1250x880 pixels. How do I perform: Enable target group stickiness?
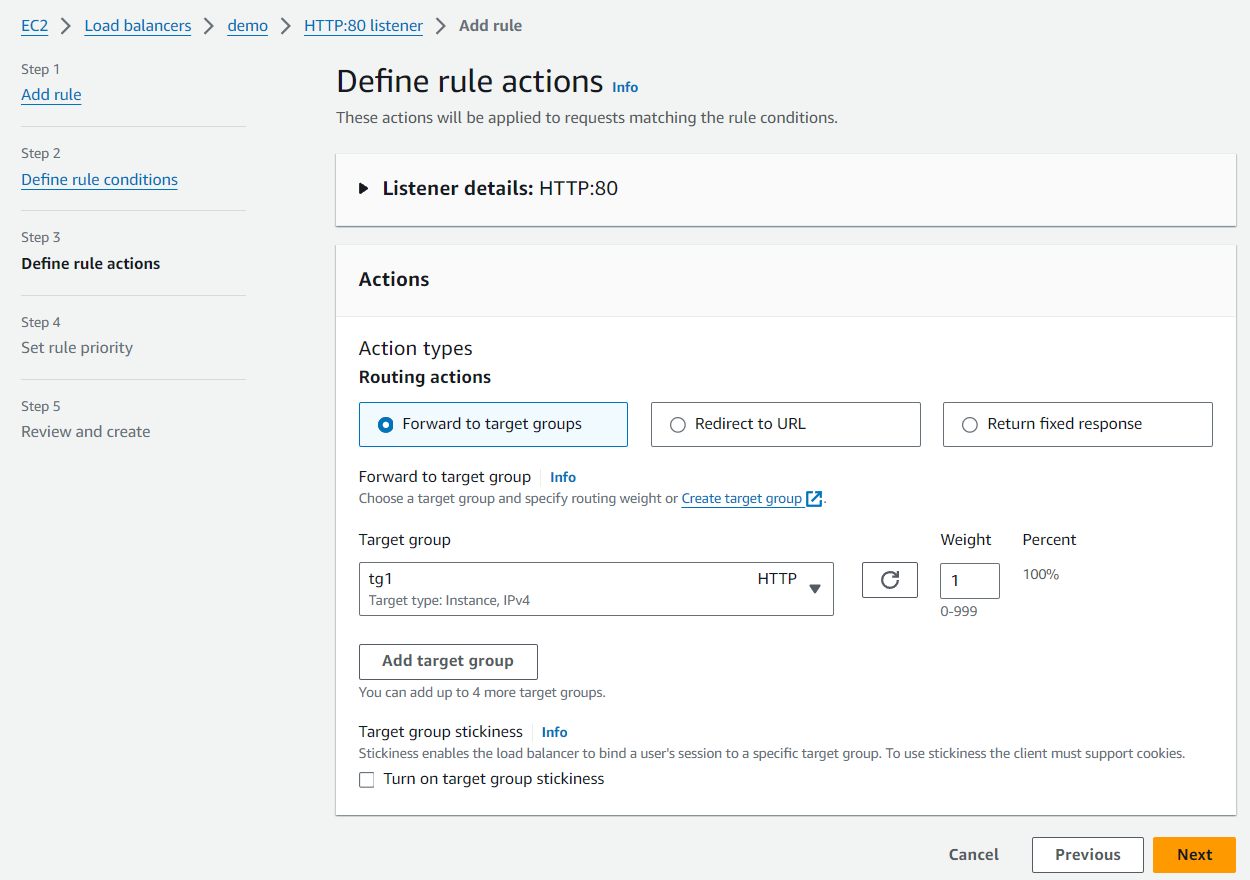pos(367,778)
